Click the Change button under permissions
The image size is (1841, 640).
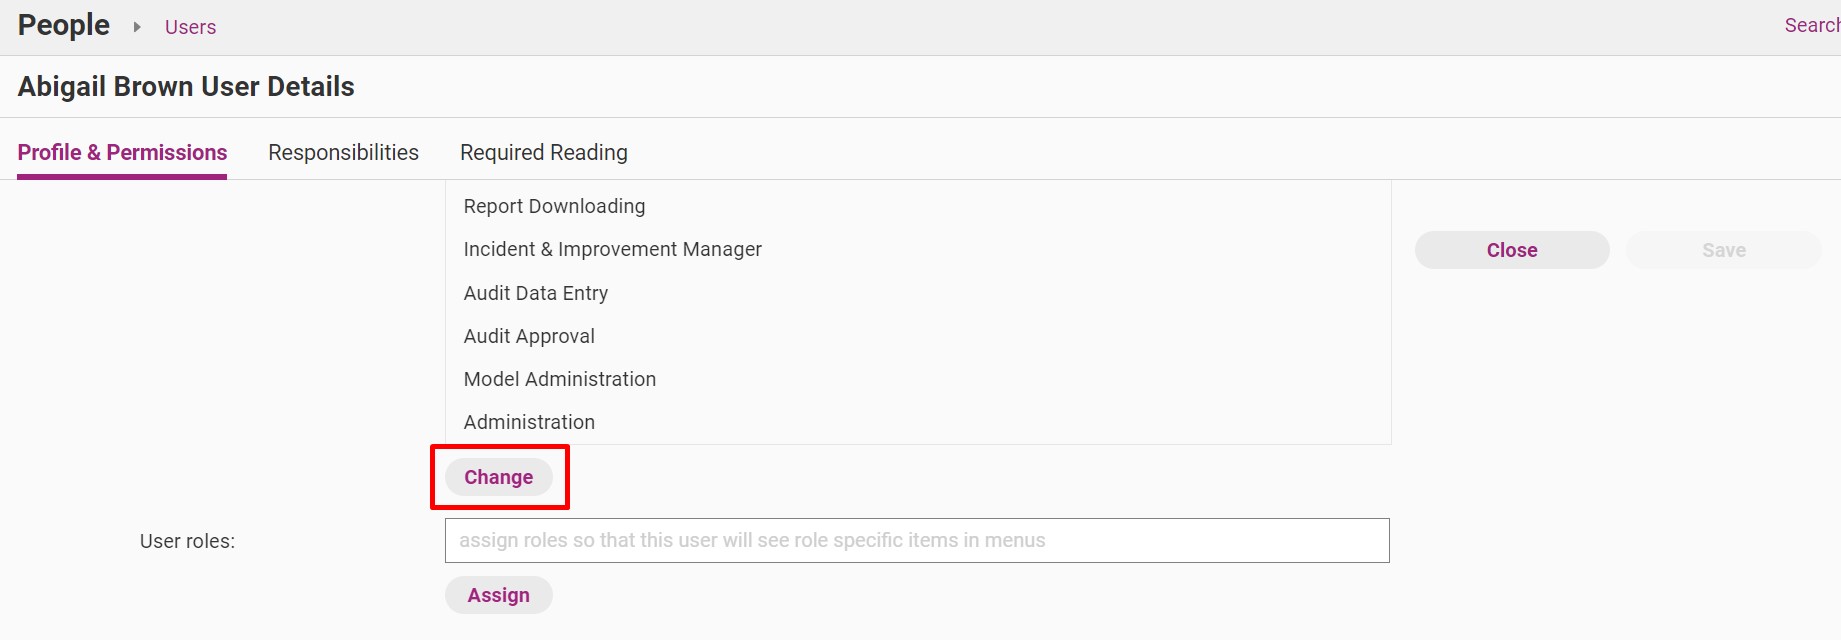(499, 477)
